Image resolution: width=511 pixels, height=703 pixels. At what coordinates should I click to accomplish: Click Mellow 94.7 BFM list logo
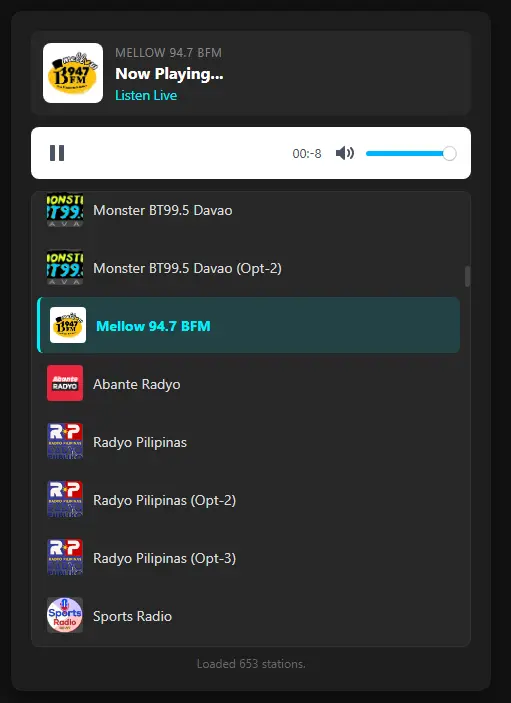pos(68,325)
